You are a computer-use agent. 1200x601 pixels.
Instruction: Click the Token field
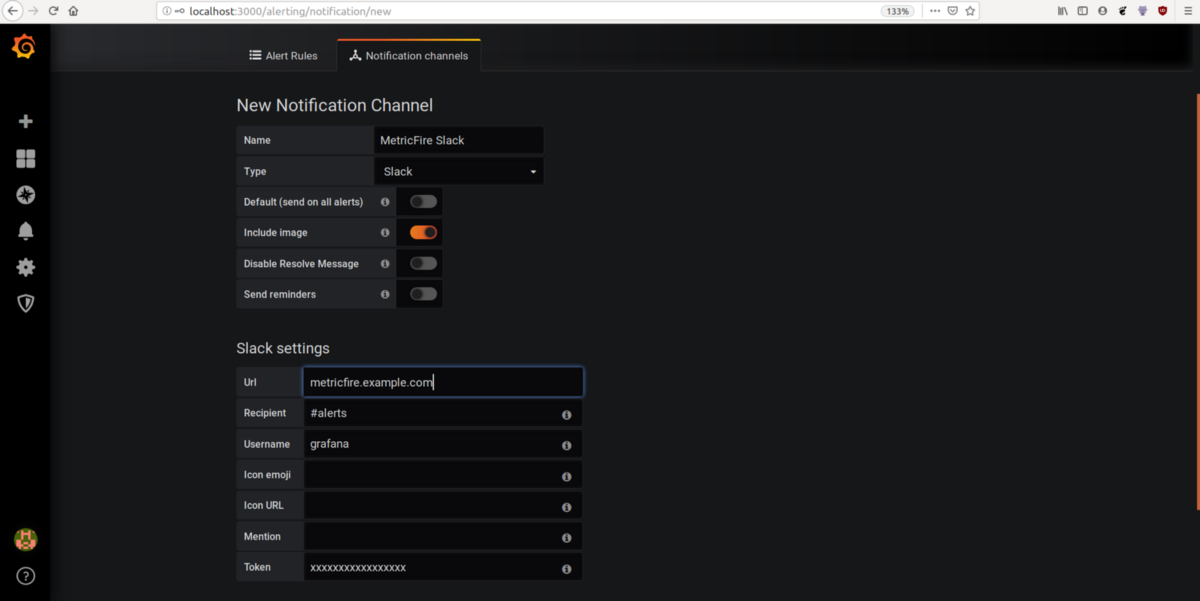point(443,568)
